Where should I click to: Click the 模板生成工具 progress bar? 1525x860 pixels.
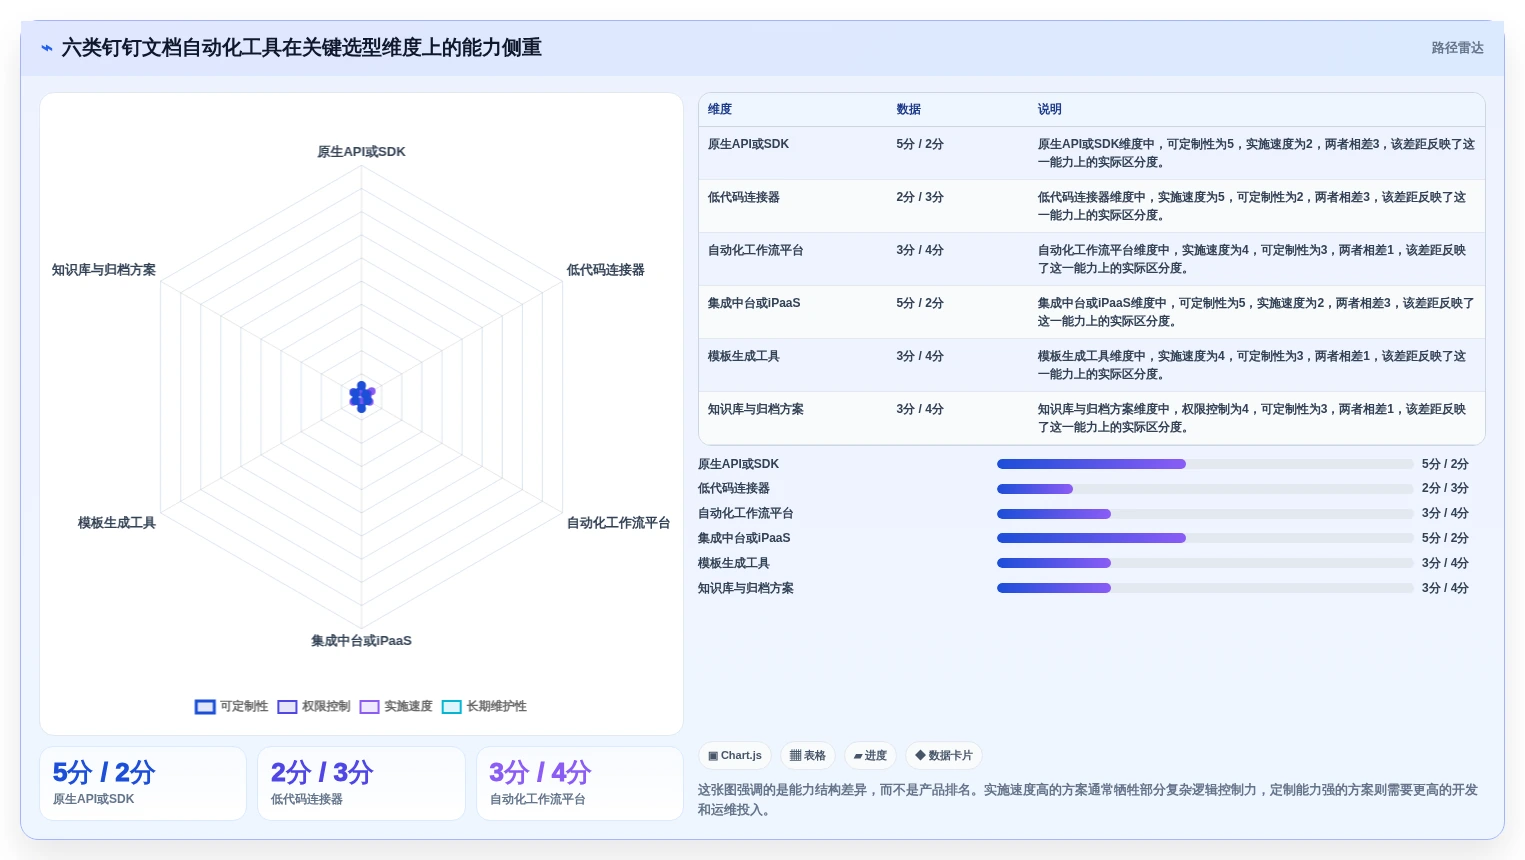1205,563
